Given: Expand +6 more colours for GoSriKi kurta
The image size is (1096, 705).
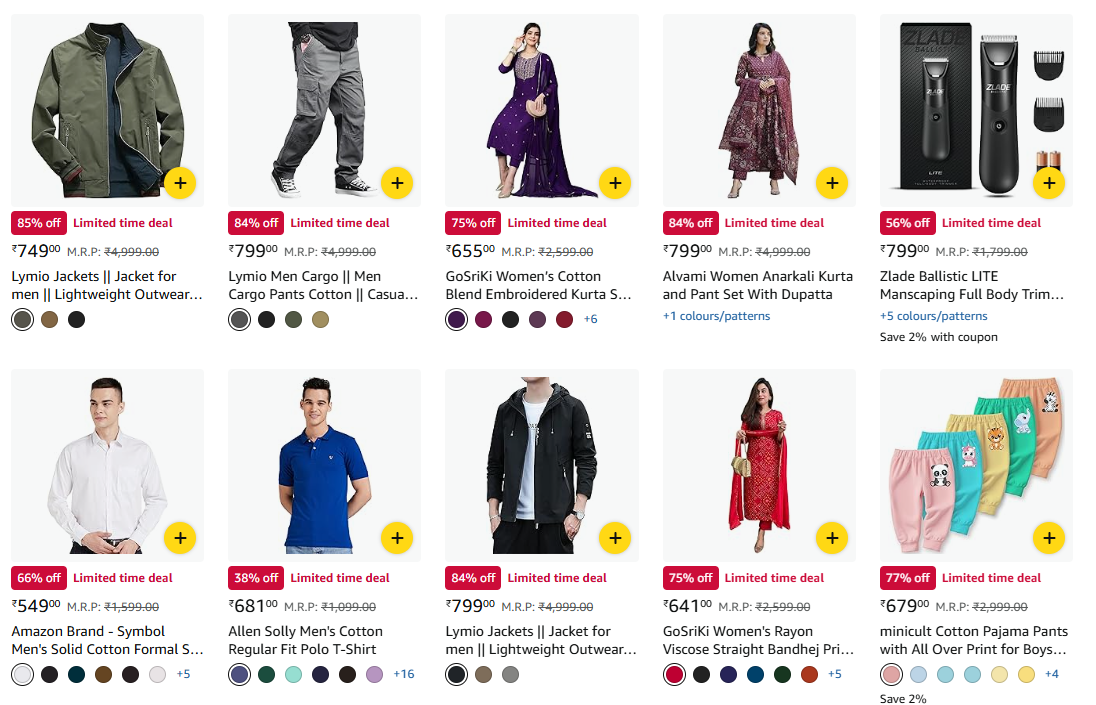Looking at the screenshot, I should [x=590, y=319].
